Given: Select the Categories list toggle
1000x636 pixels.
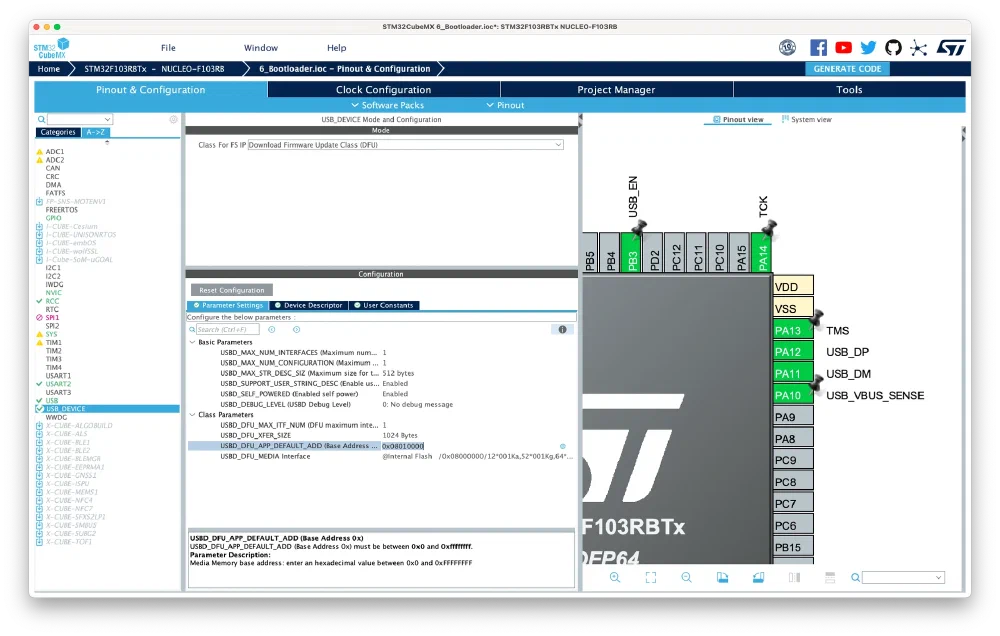Looking at the screenshot, I should (58, 132).
